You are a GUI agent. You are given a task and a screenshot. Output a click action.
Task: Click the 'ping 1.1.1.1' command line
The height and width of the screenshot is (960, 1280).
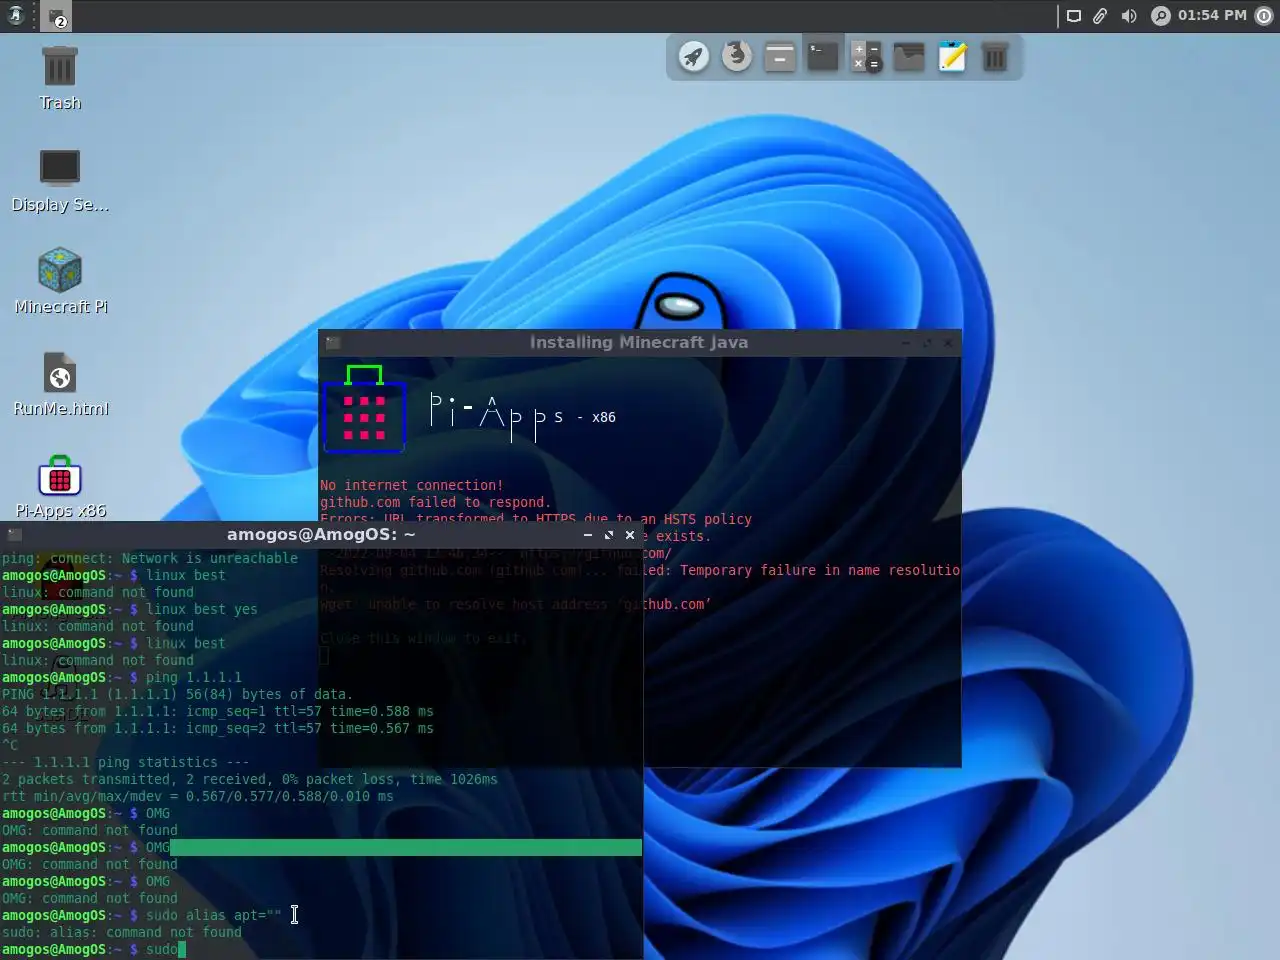click(121, 677)
